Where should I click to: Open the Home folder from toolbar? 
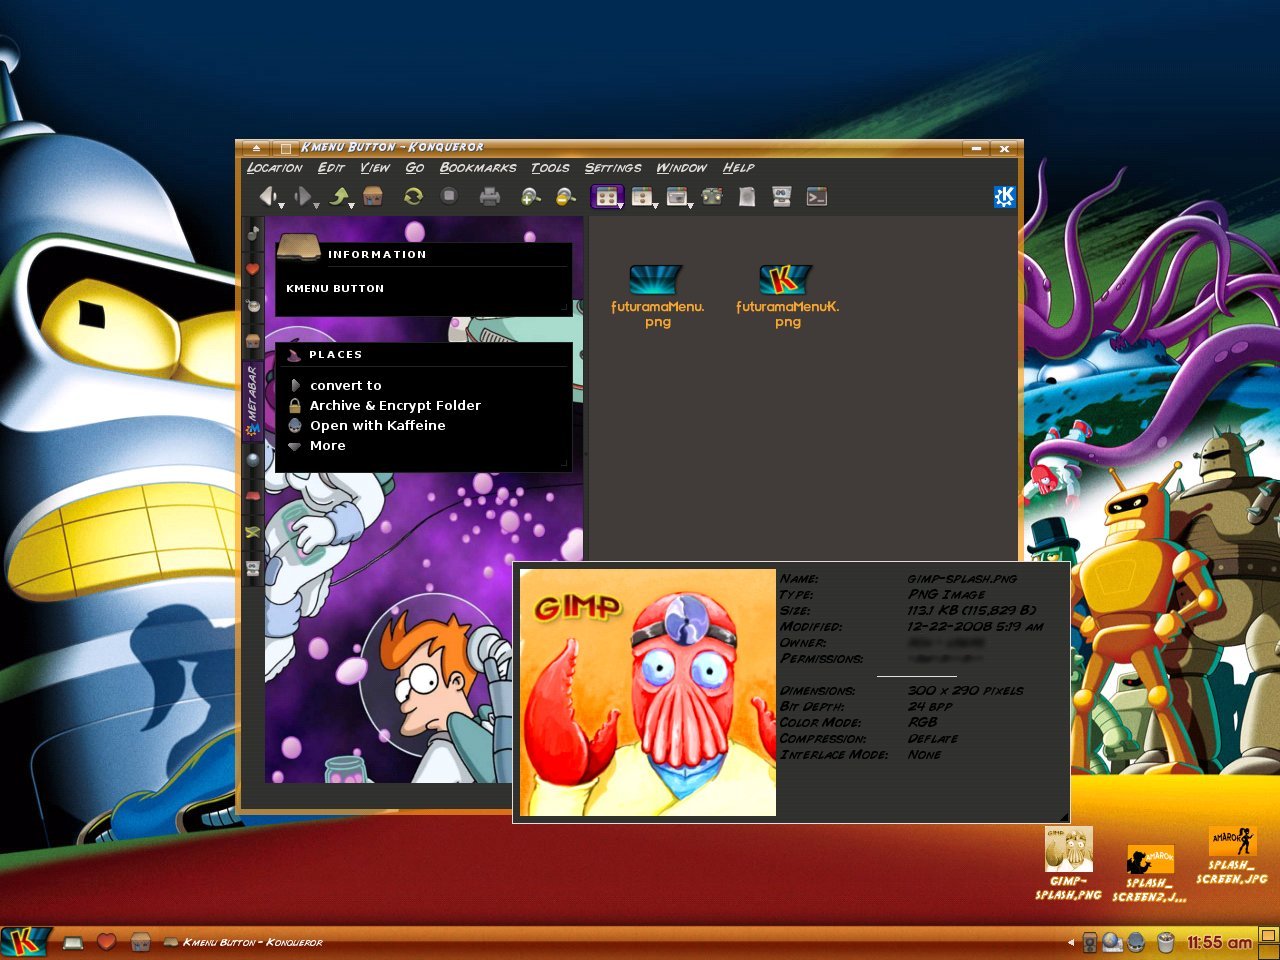(373, 196)
